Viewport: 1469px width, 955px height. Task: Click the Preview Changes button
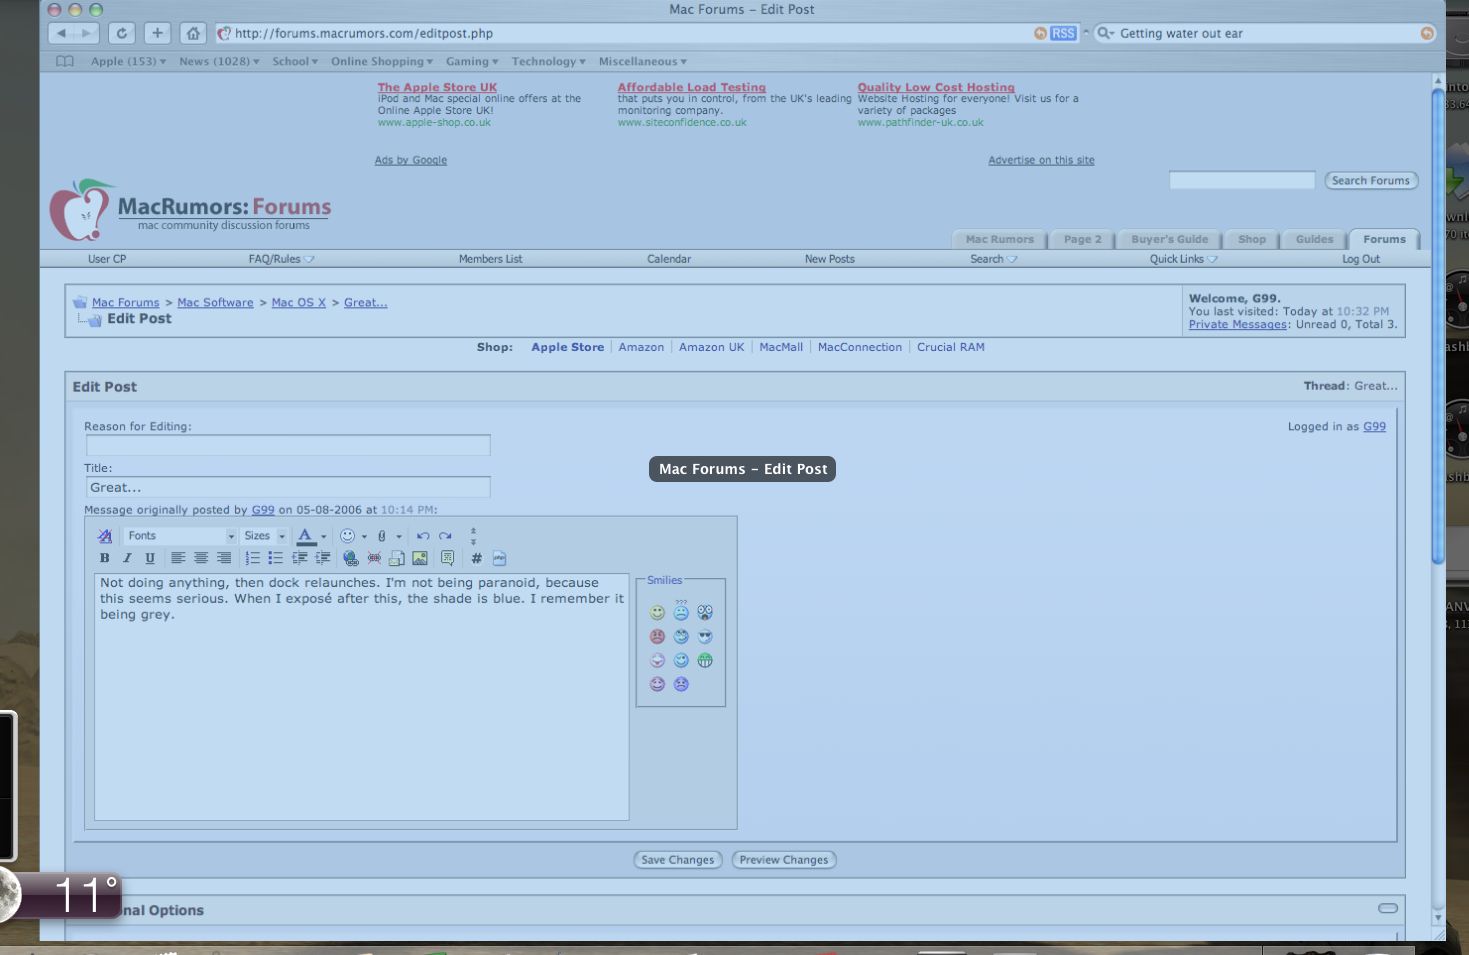[x=784, y=860]
